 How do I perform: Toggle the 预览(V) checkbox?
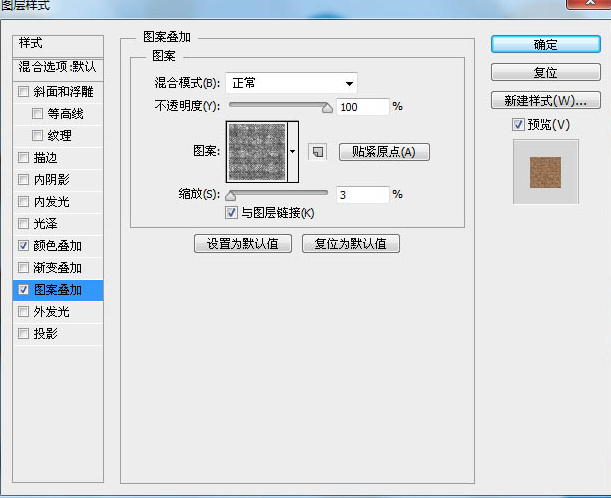click(518, 125)
